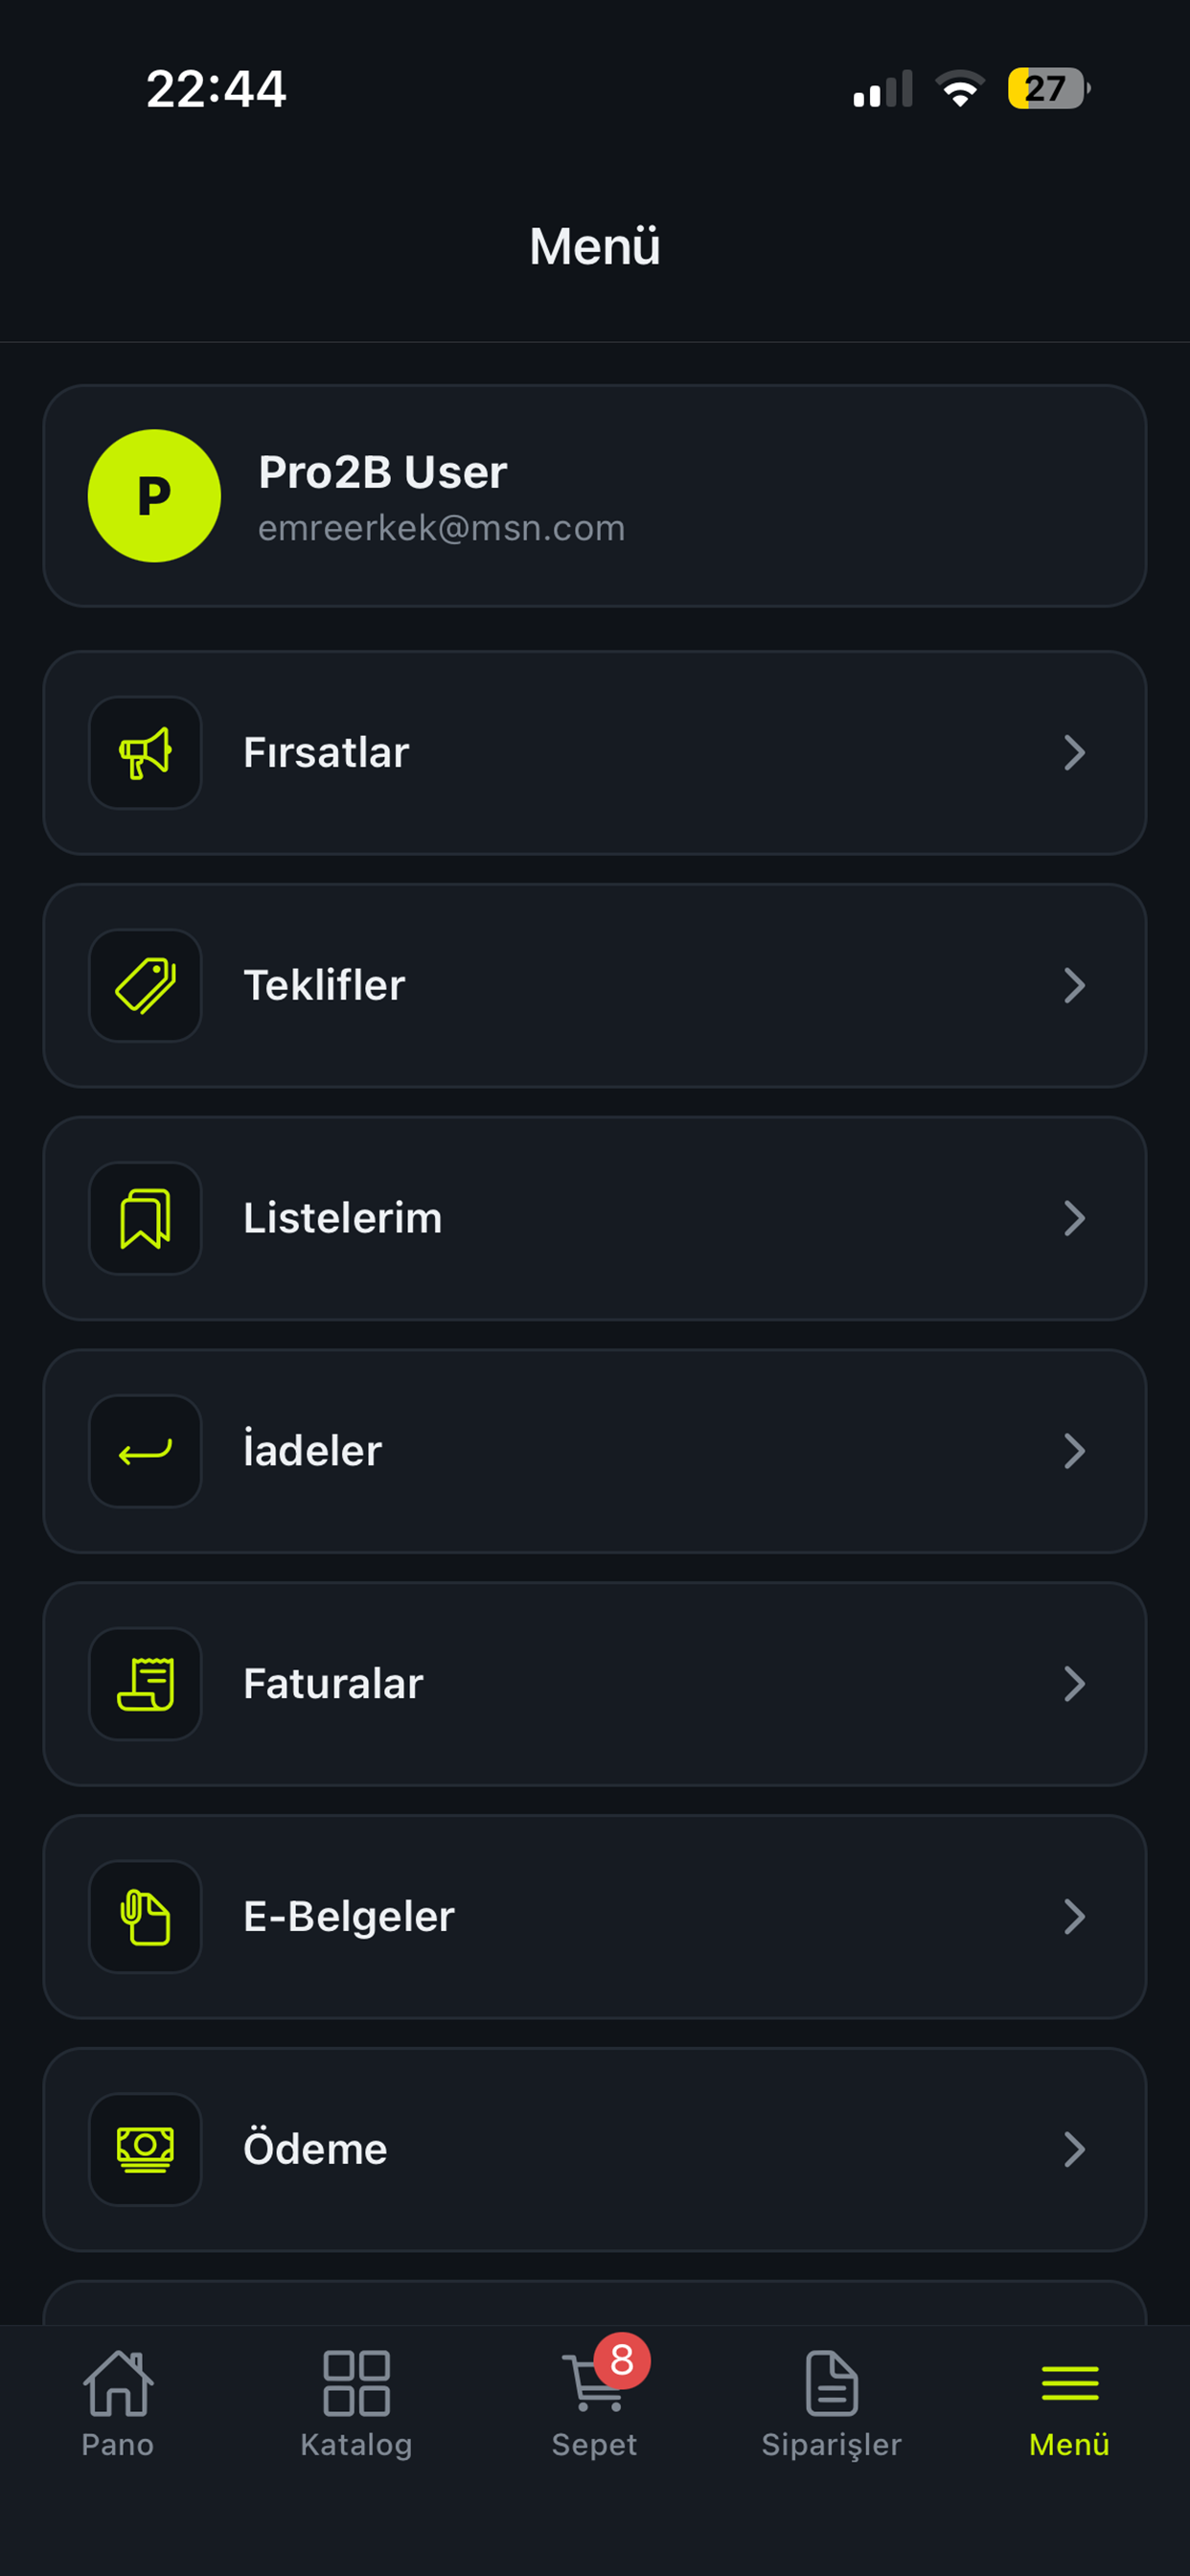
Task: Expand the Faturalar row chevron
Action: (1074, 1684)
